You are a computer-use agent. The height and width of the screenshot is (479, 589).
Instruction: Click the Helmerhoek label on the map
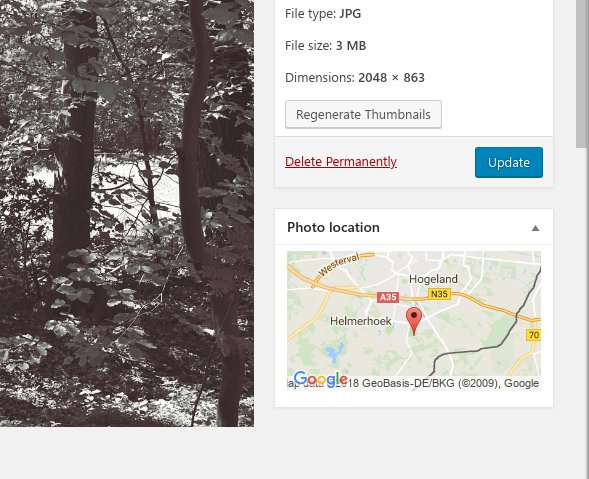361,321
